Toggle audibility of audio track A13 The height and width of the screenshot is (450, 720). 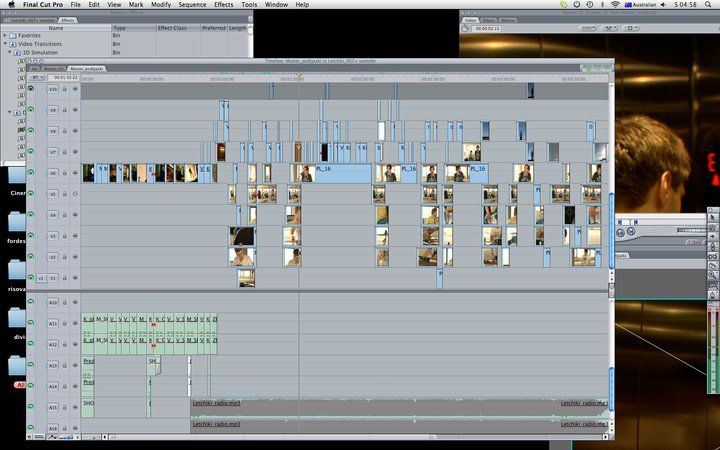tap(31, 365)
